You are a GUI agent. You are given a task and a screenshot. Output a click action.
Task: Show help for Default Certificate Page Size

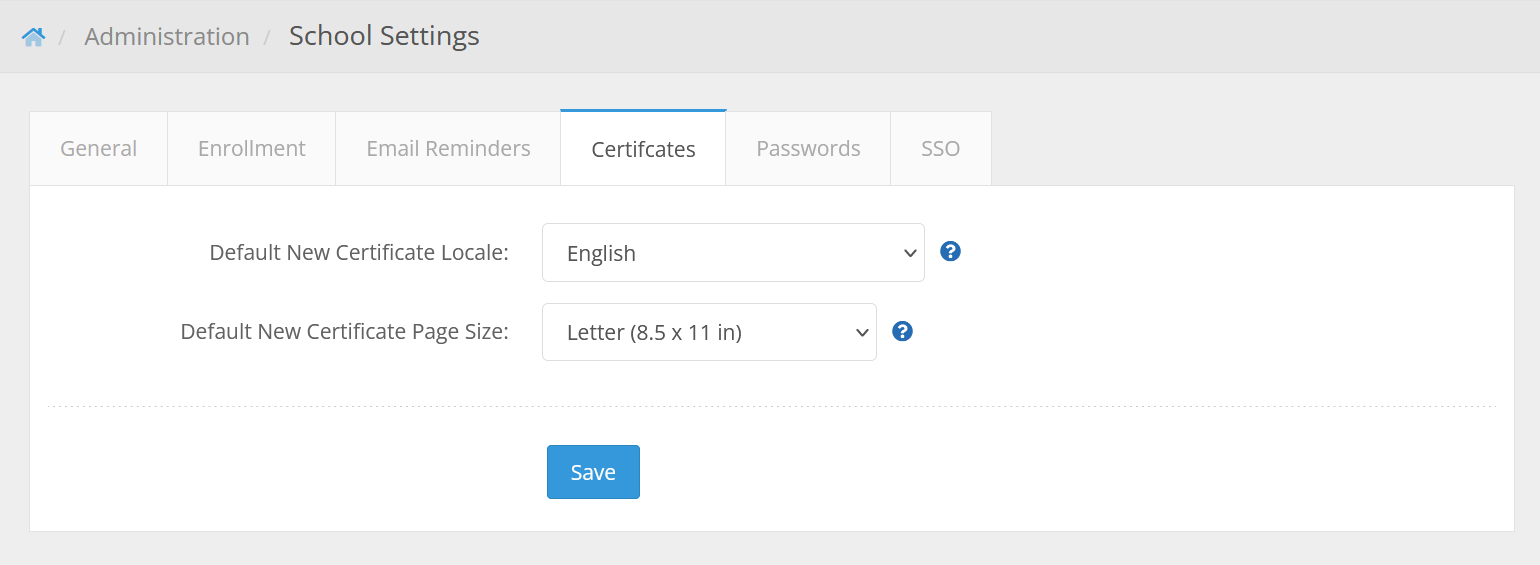(x=903, y=331)
